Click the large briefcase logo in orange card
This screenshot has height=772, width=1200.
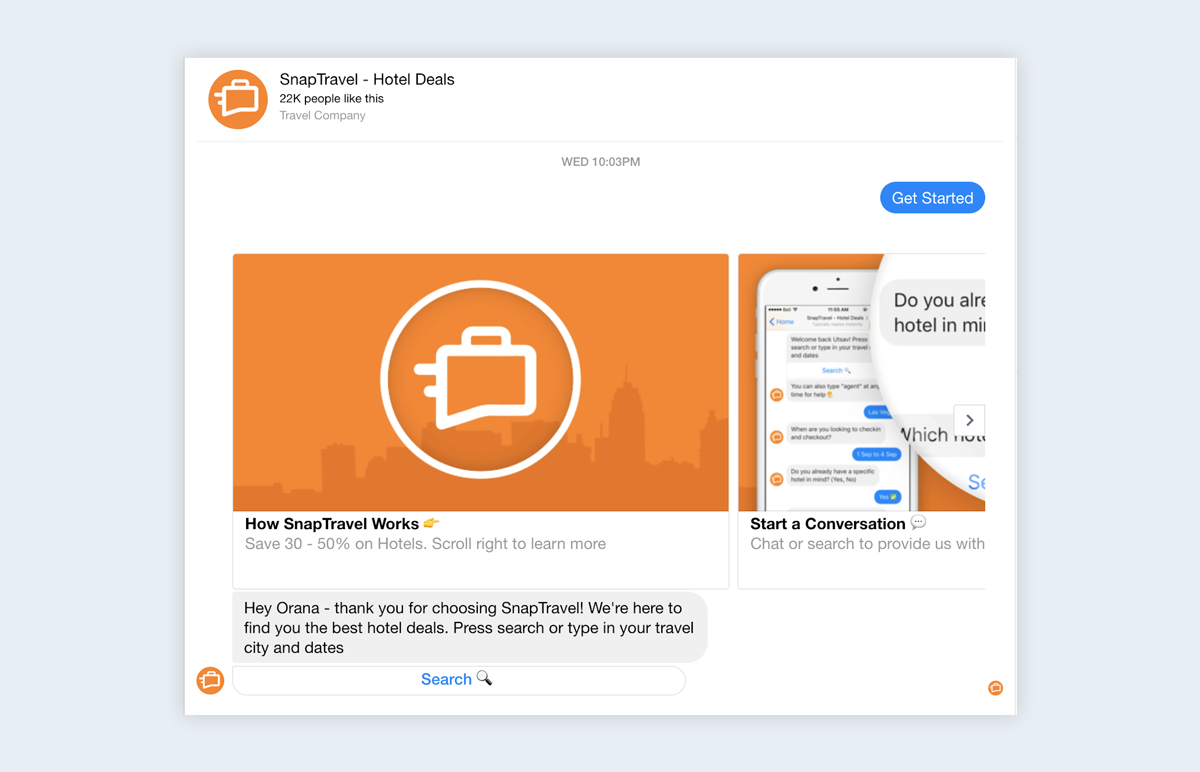point(481,381)
